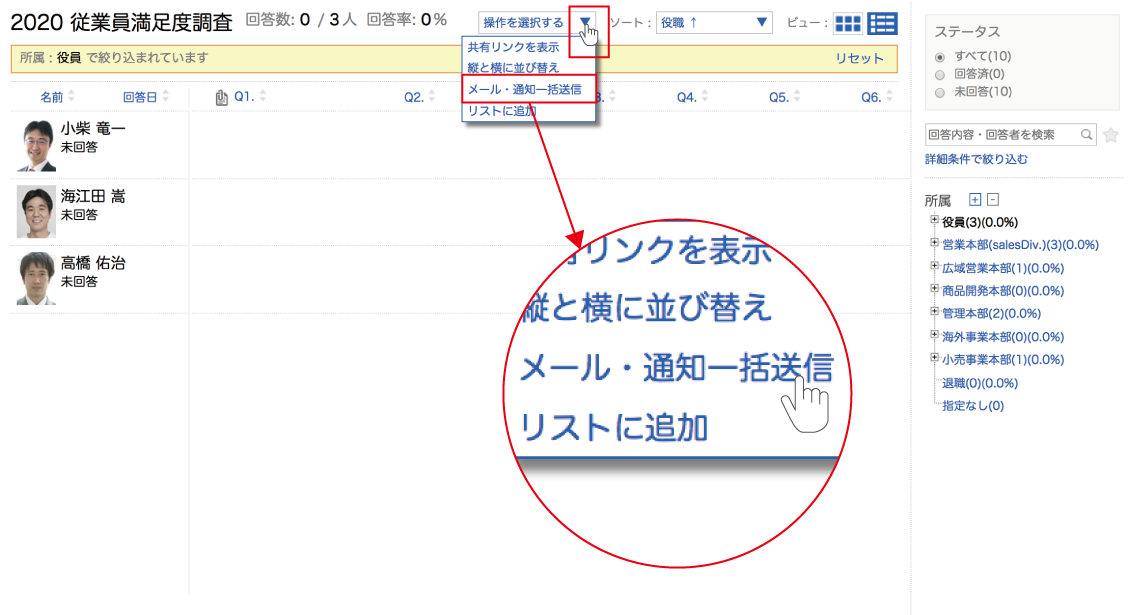1128x615 pixels.
Task: Click the star favorite icon beside search
Action: tap(1110, 135)
